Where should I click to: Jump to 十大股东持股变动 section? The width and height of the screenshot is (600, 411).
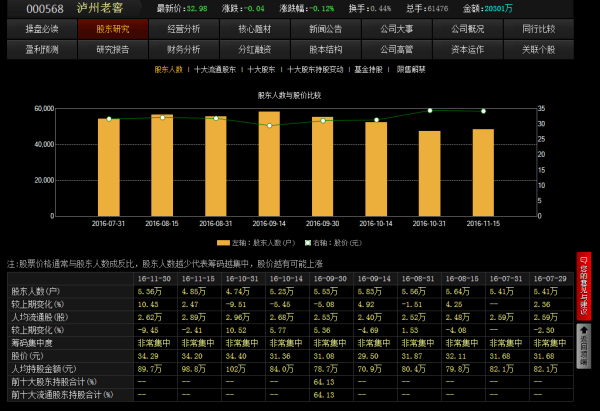[x=315, y=70]
